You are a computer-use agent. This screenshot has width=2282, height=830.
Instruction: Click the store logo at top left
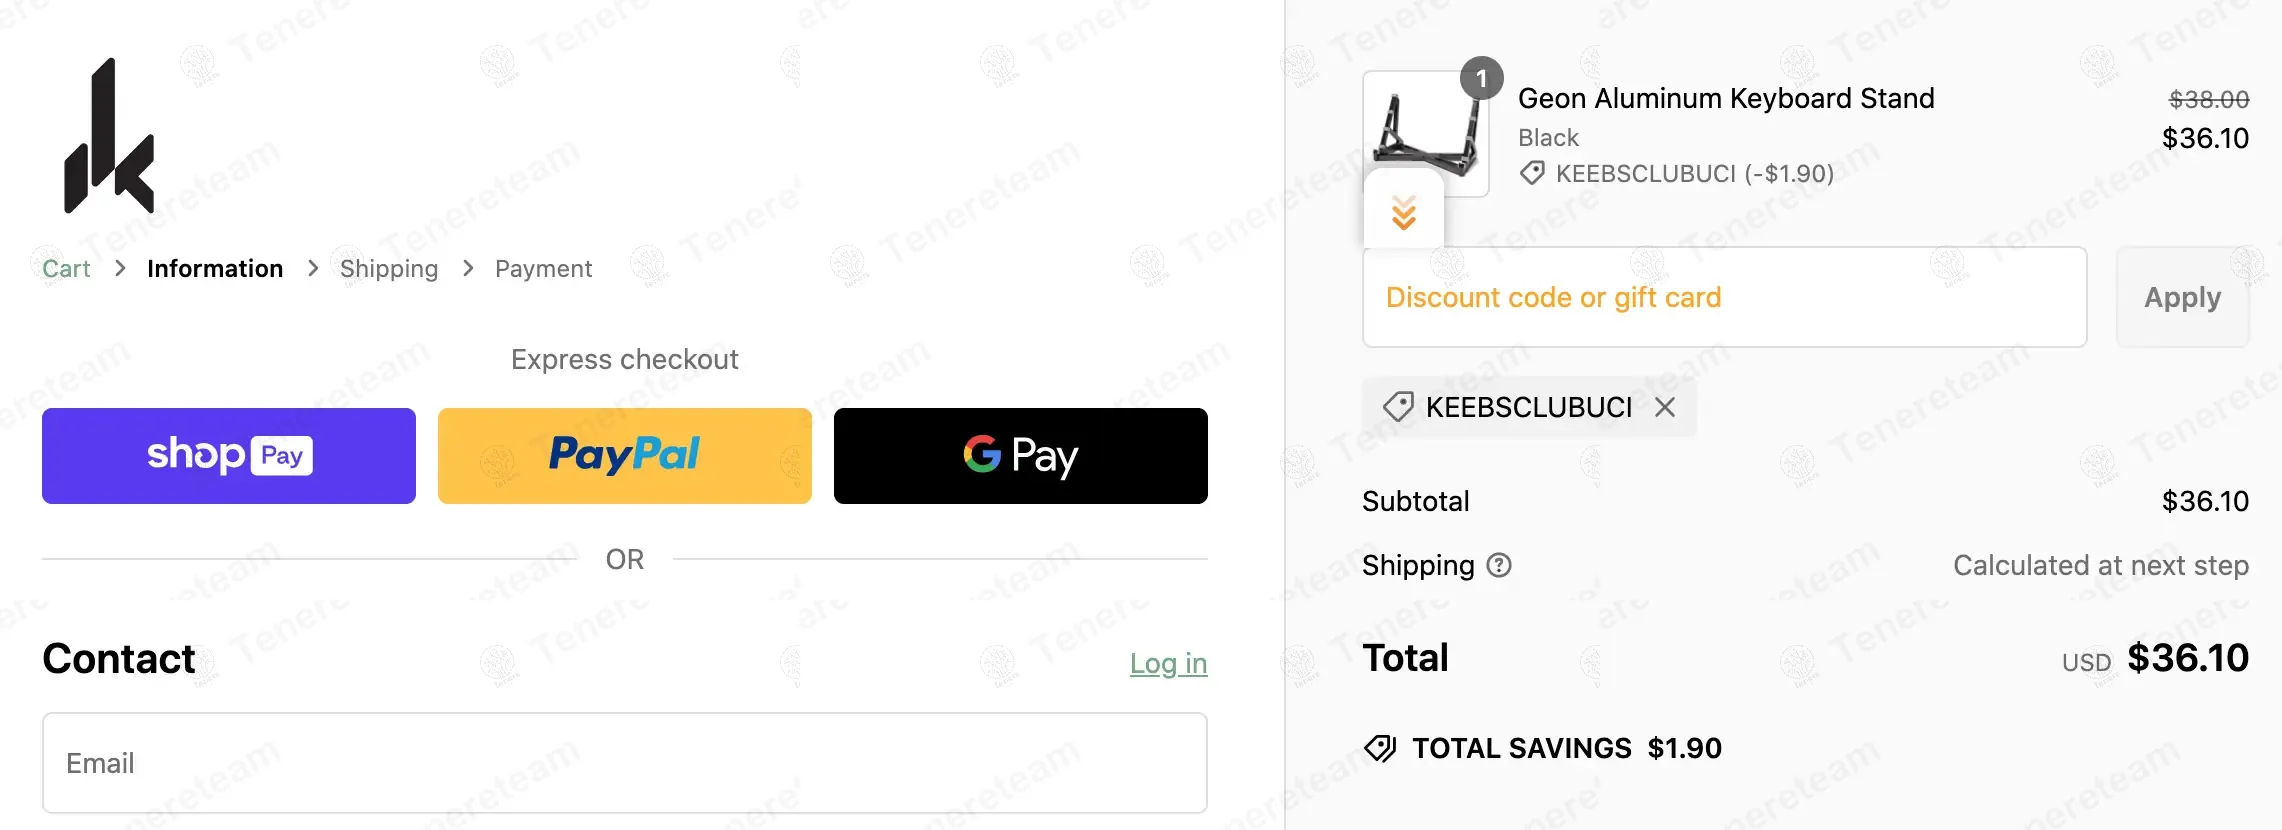(x=109, y=136)
